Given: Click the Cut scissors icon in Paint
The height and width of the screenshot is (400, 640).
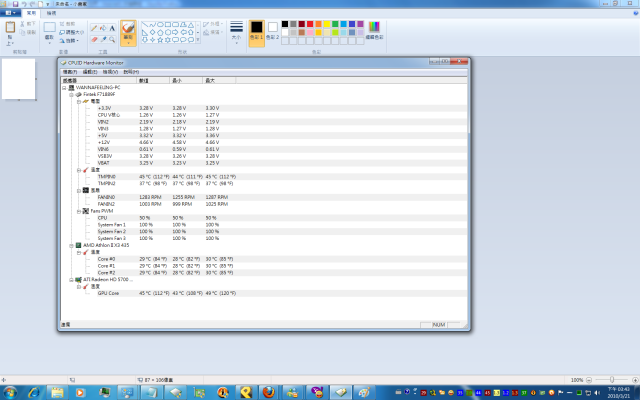Looking at the screenshot, I should (x=23, y=24).
